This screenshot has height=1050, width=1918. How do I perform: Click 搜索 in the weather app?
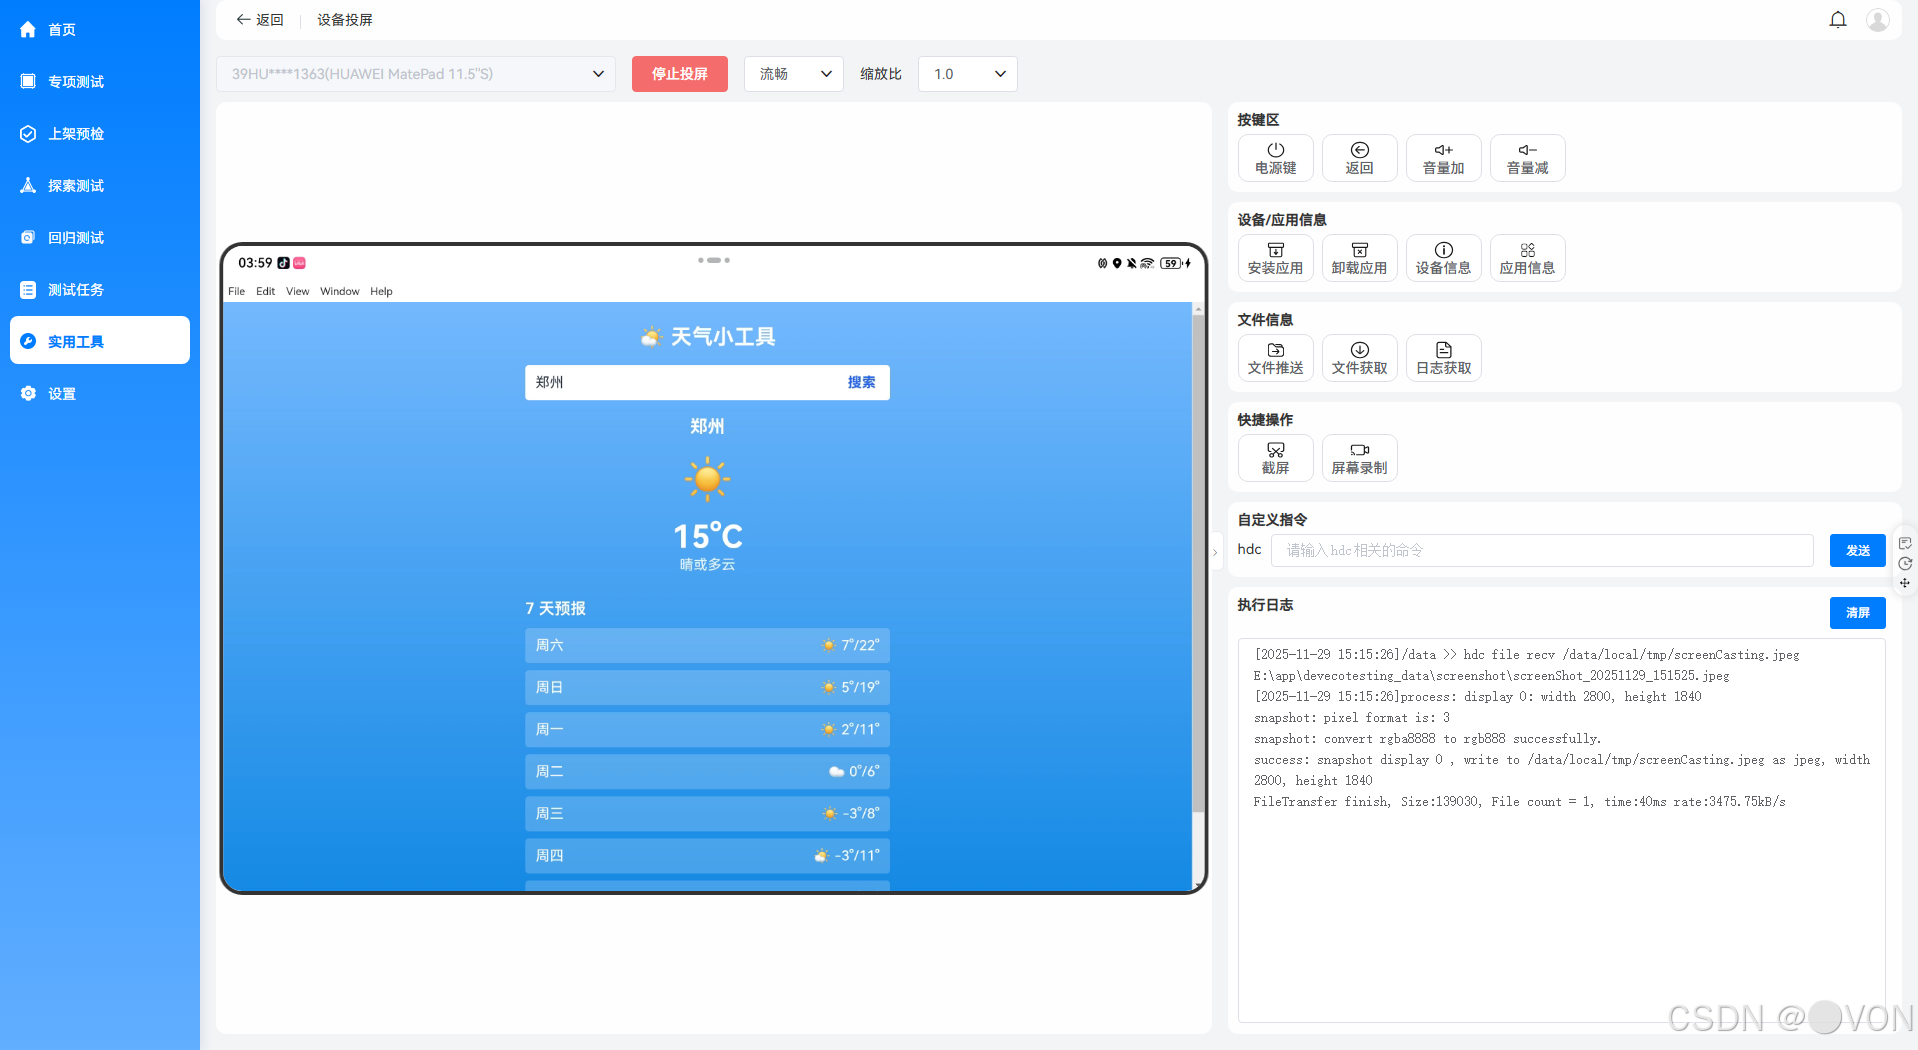click(x=861, y=382)
